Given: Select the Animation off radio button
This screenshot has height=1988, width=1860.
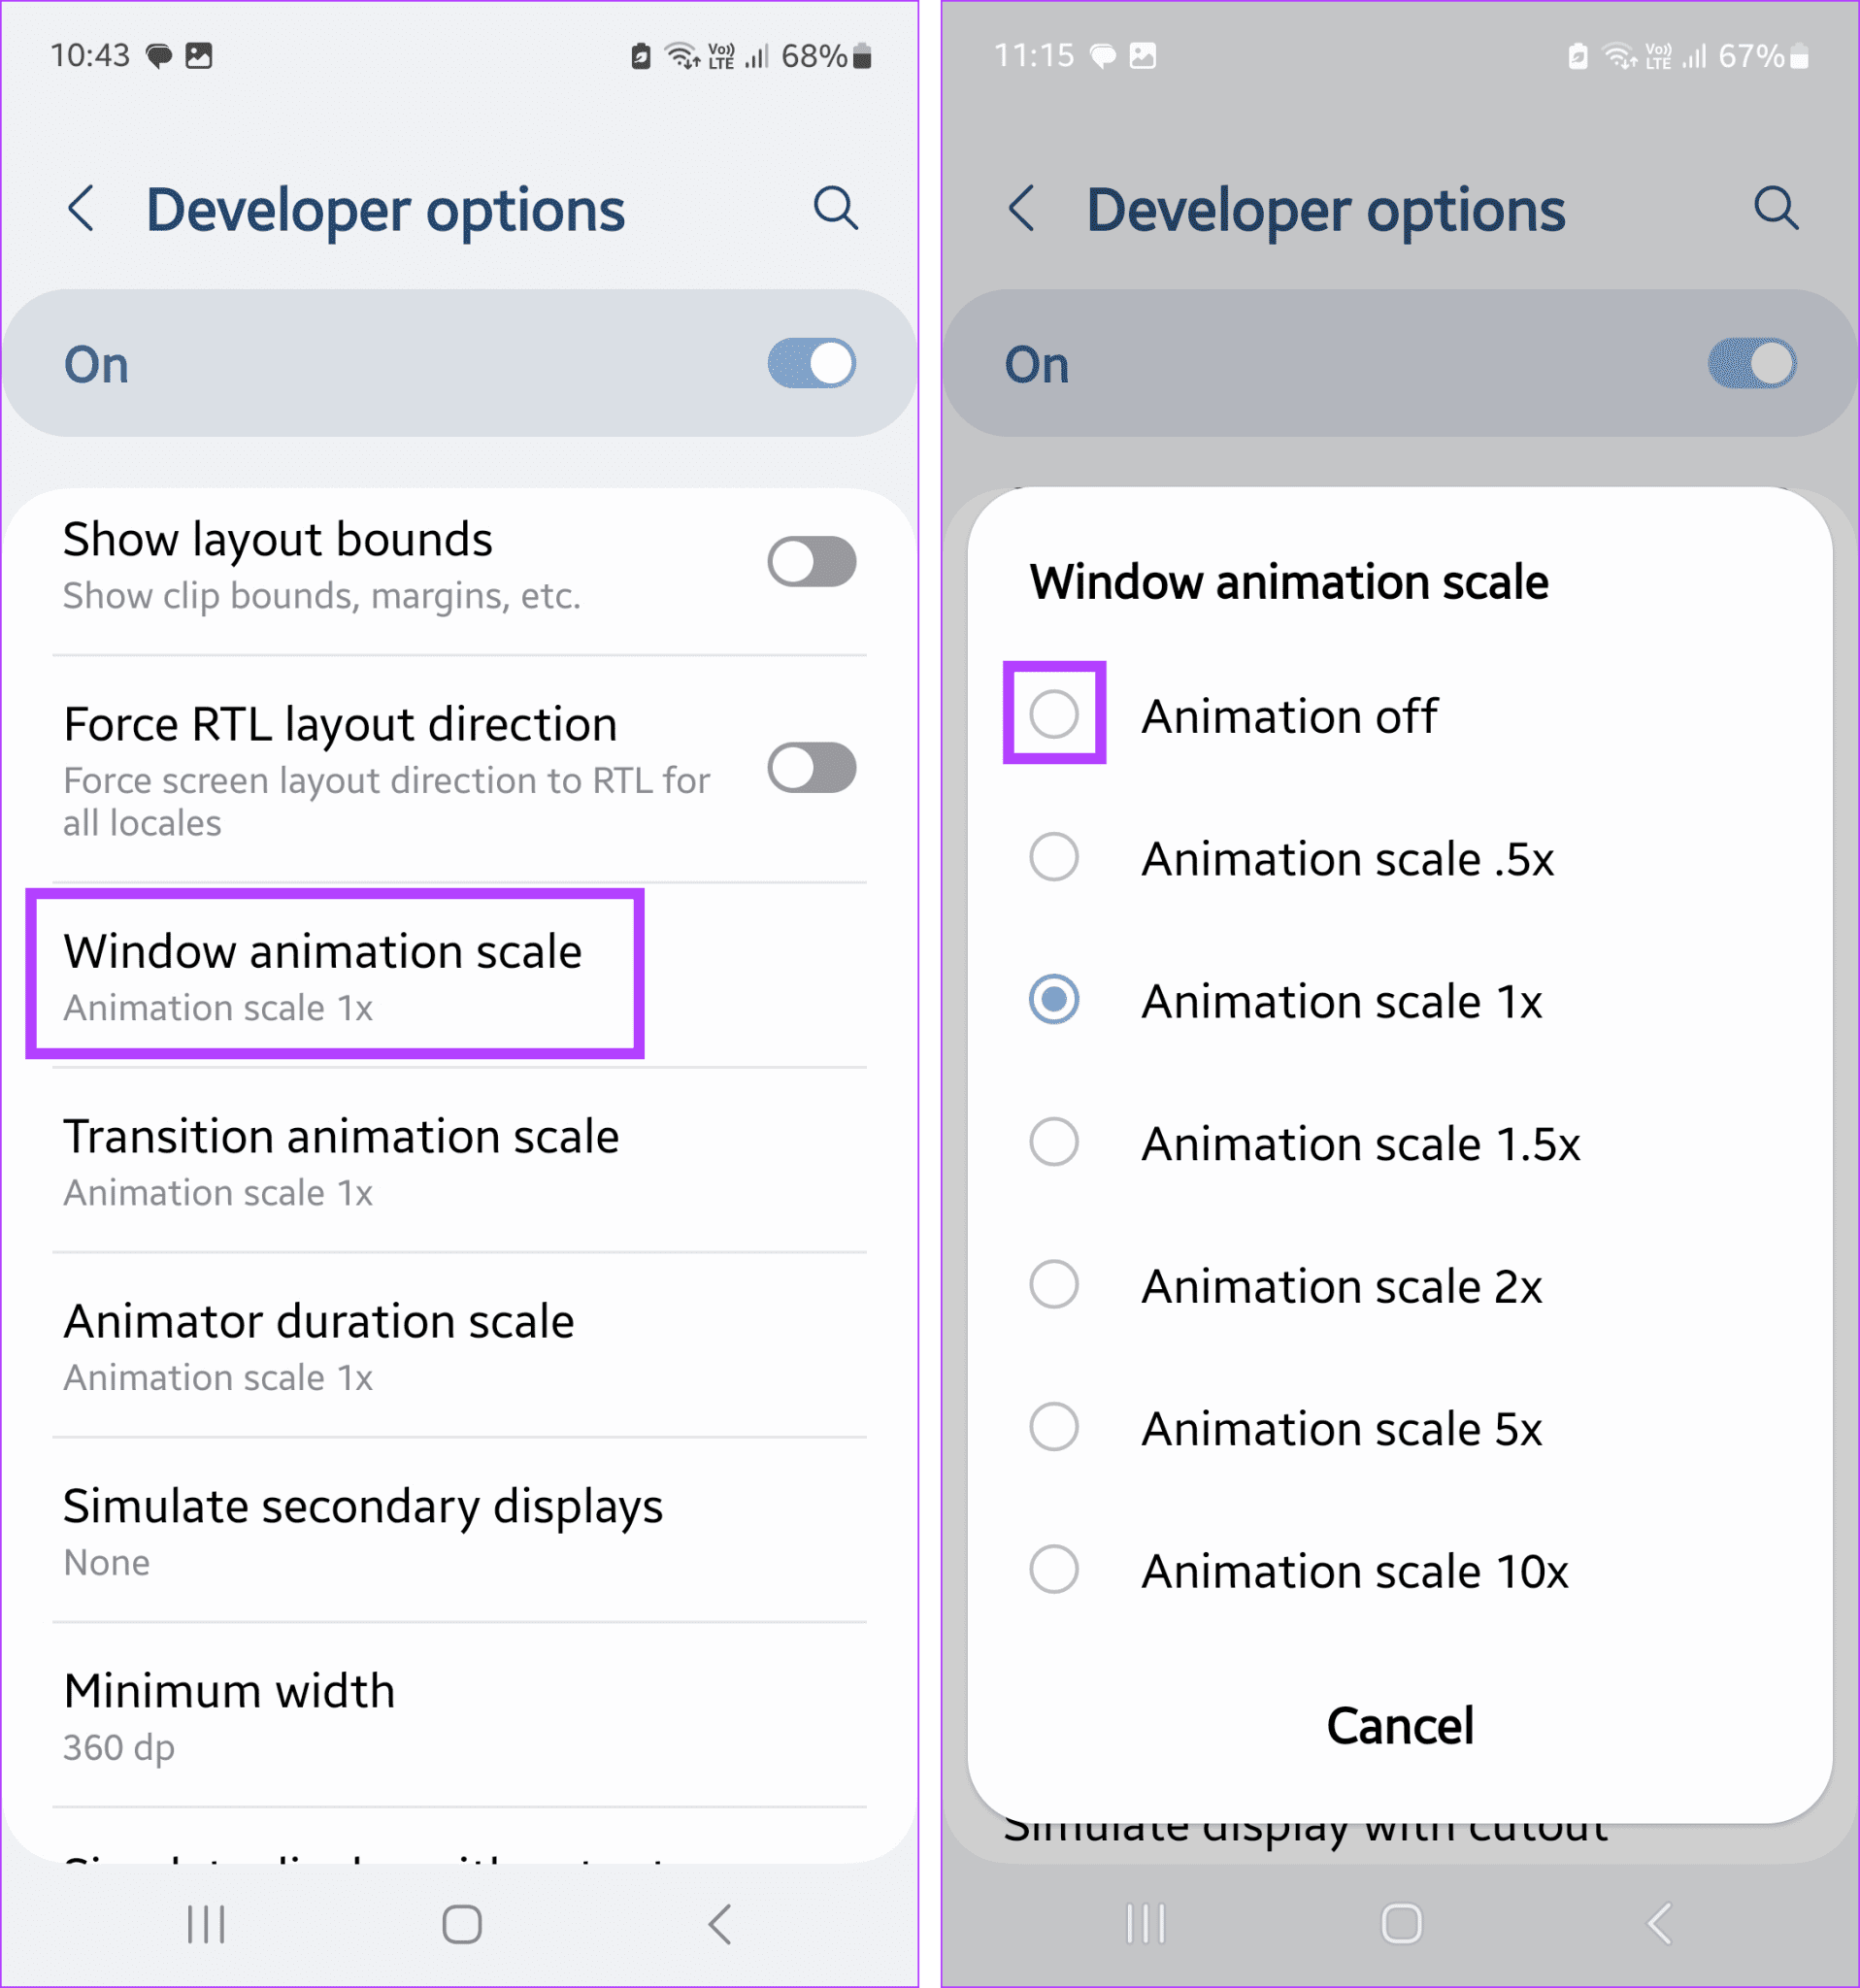Looking at the screenshot, I should [1054, 714].
